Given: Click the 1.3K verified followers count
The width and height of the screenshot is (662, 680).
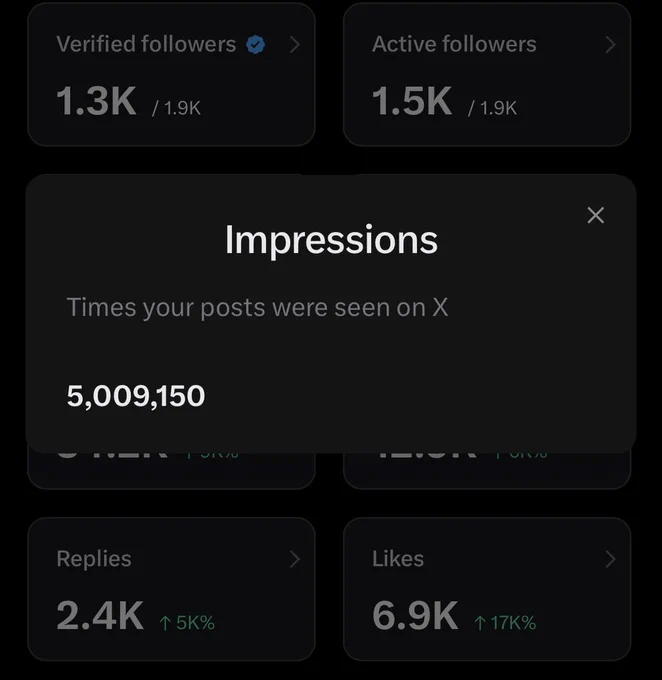Looking at the screenshot, I should pos(96,101).
